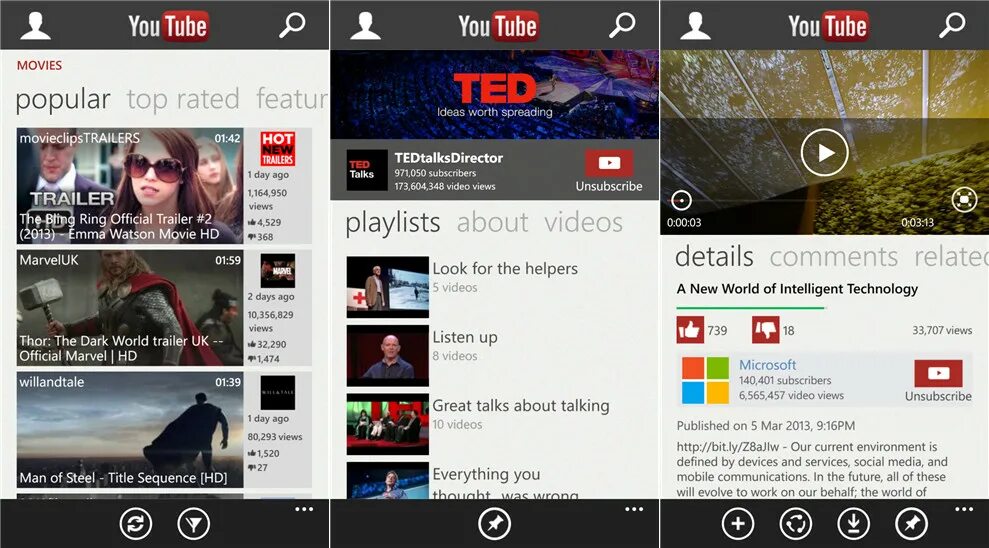Open Thor: The Dark World trailer thumbnail
989x548 pixels.
pyautogui.click(x=130, y=308)
